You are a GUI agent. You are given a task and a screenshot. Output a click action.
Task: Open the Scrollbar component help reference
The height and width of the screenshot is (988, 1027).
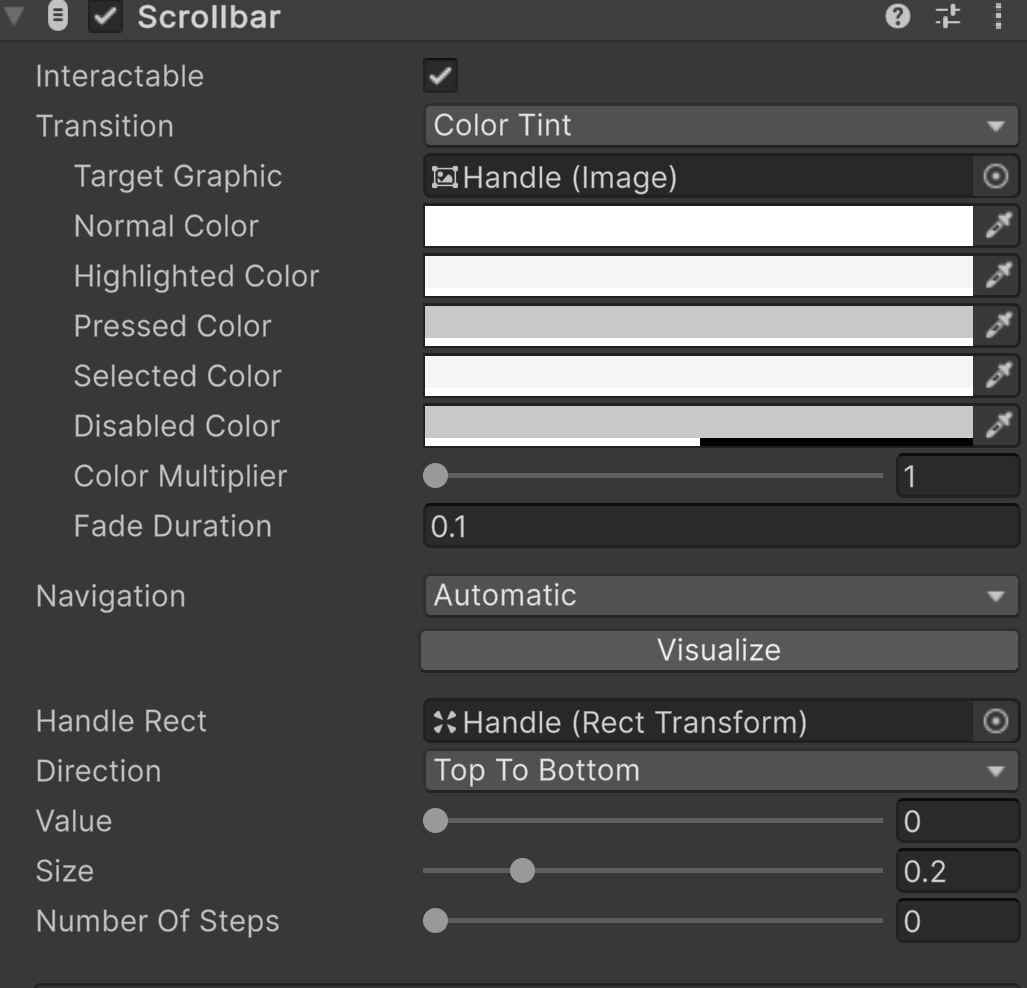[897, 16]
